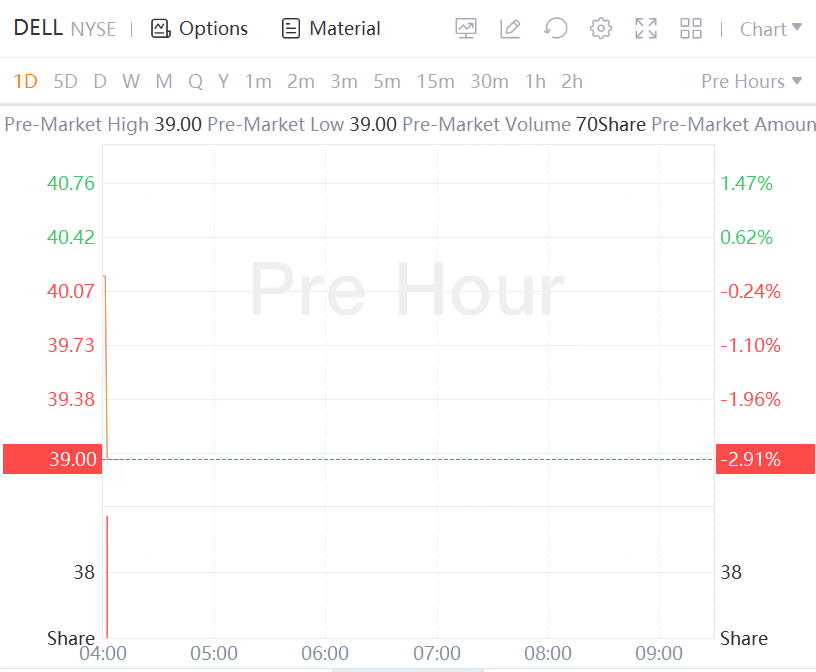Screen dimensions: 816x672
Task: Click the Material document icon
Action: pos(291,29)
